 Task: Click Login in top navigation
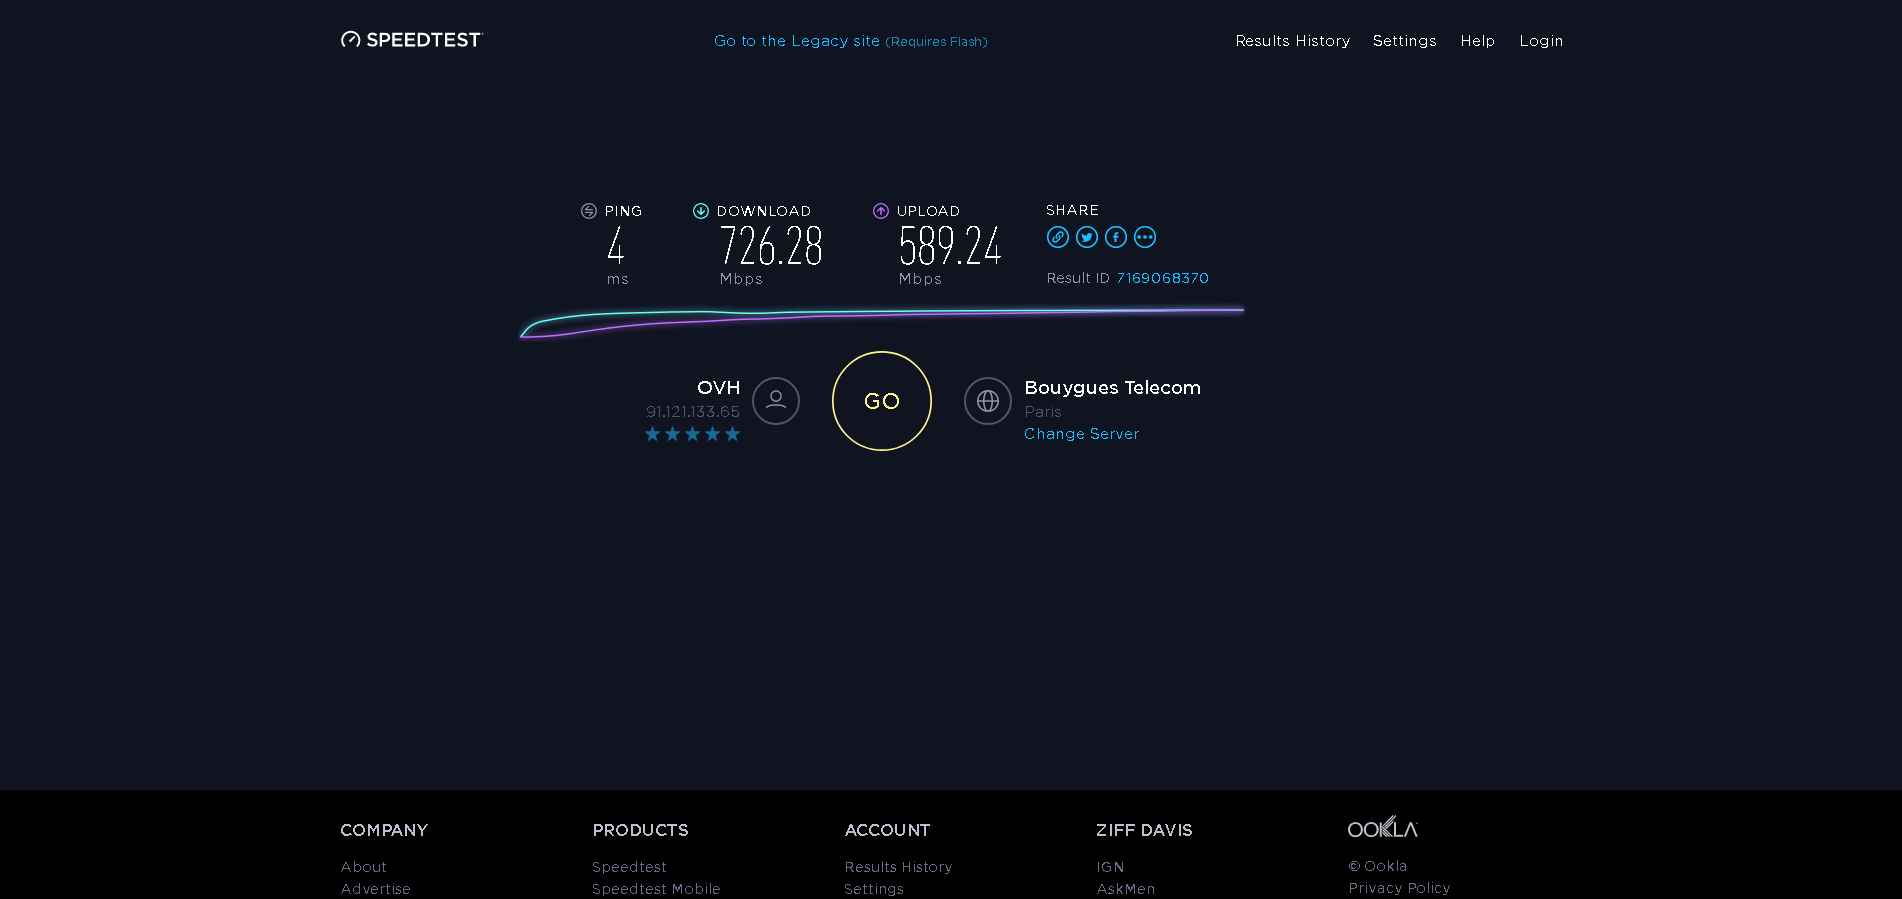pyautogui.click(x=1541, y=41)
